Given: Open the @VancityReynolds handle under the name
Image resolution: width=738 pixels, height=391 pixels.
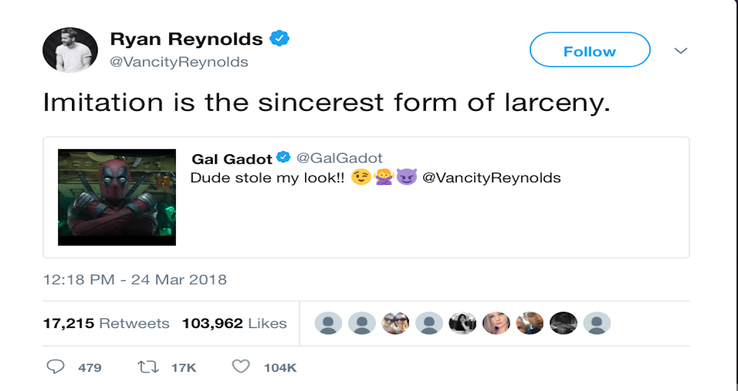Looking at the screenshot, I should tap(179, 62).
